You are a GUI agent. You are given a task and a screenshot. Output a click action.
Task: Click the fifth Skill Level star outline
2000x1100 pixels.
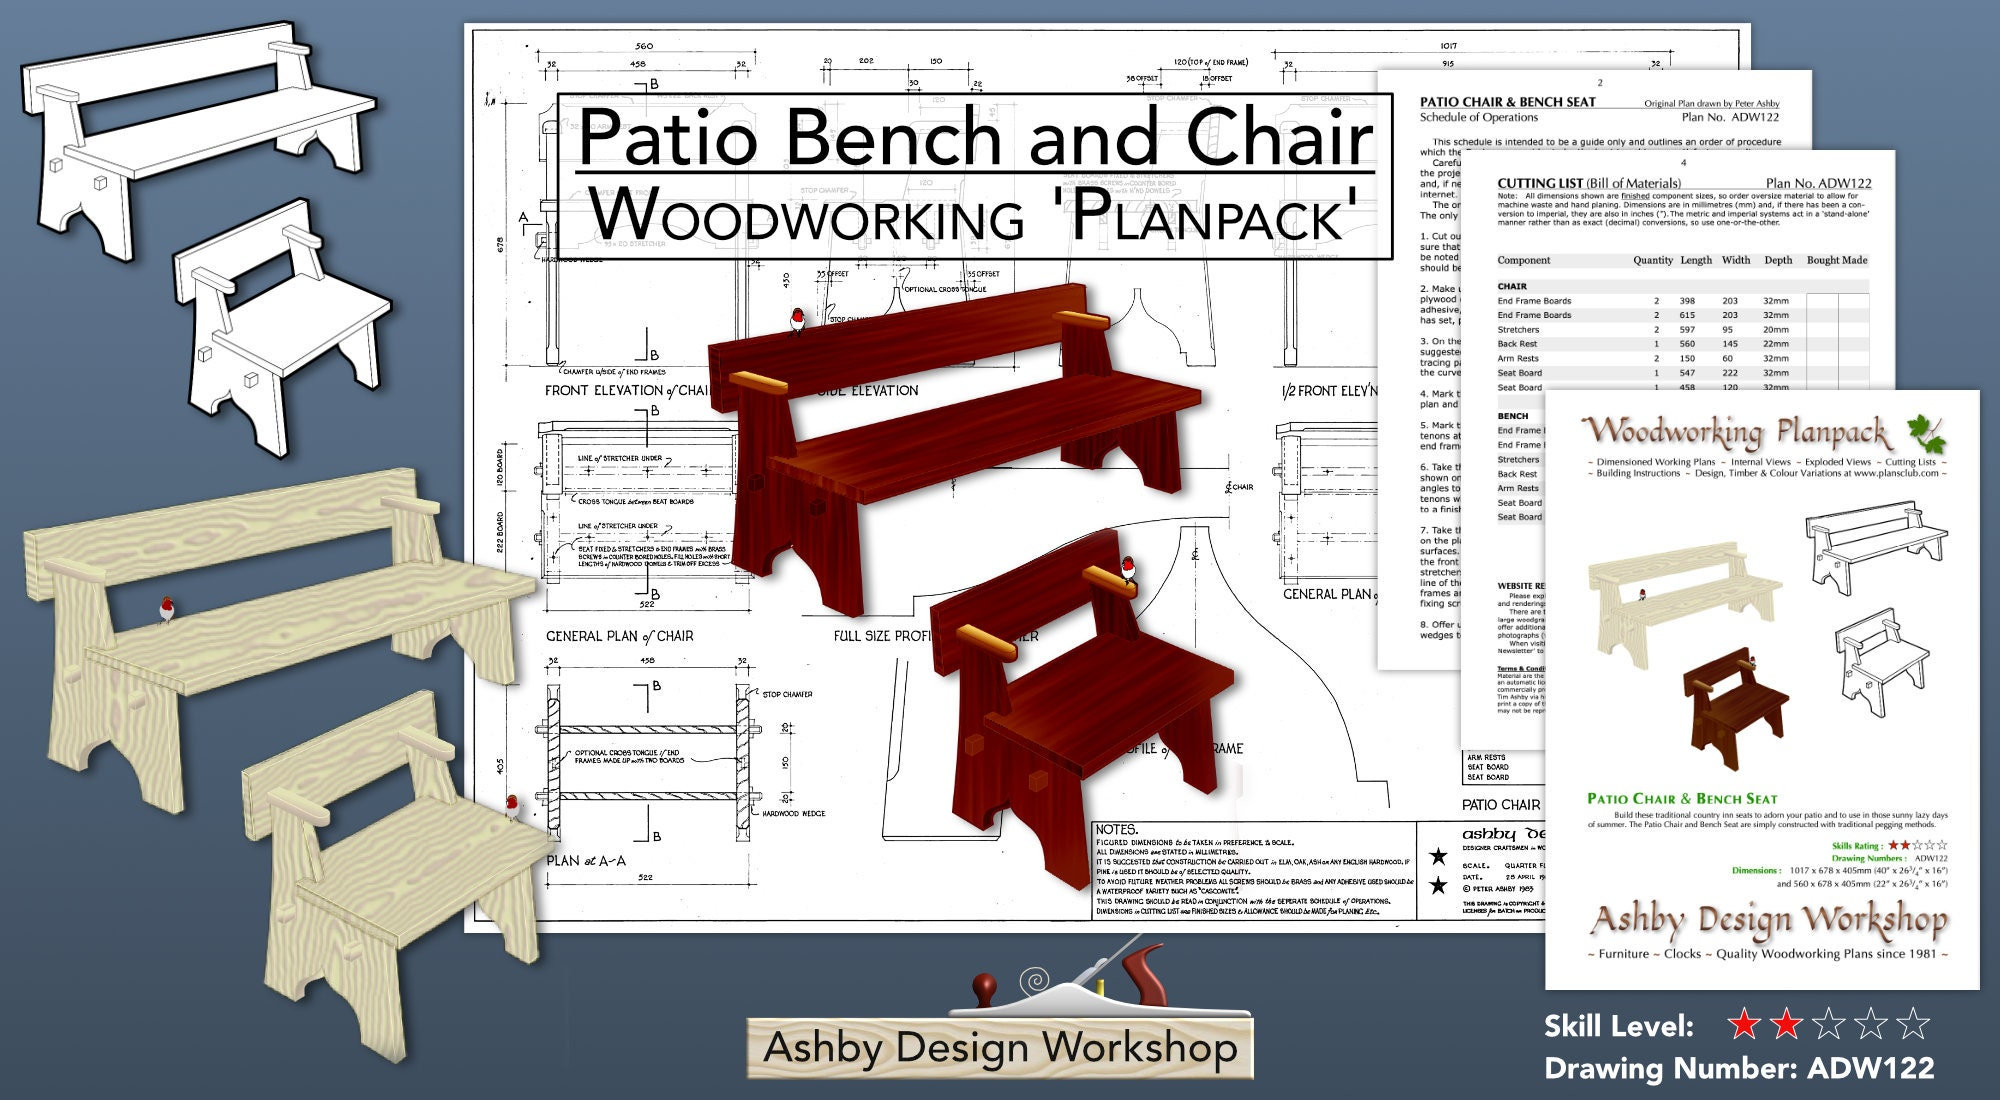[x=1912, y=1024]
